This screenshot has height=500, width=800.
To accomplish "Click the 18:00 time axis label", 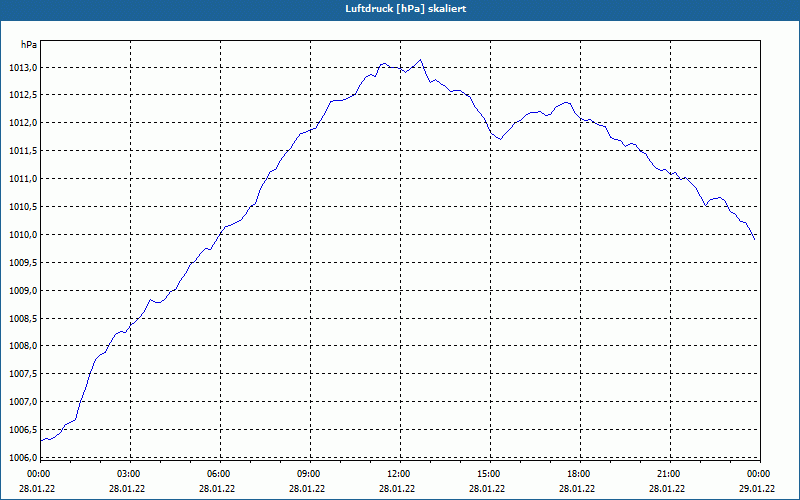I will [x=579, y=474].
